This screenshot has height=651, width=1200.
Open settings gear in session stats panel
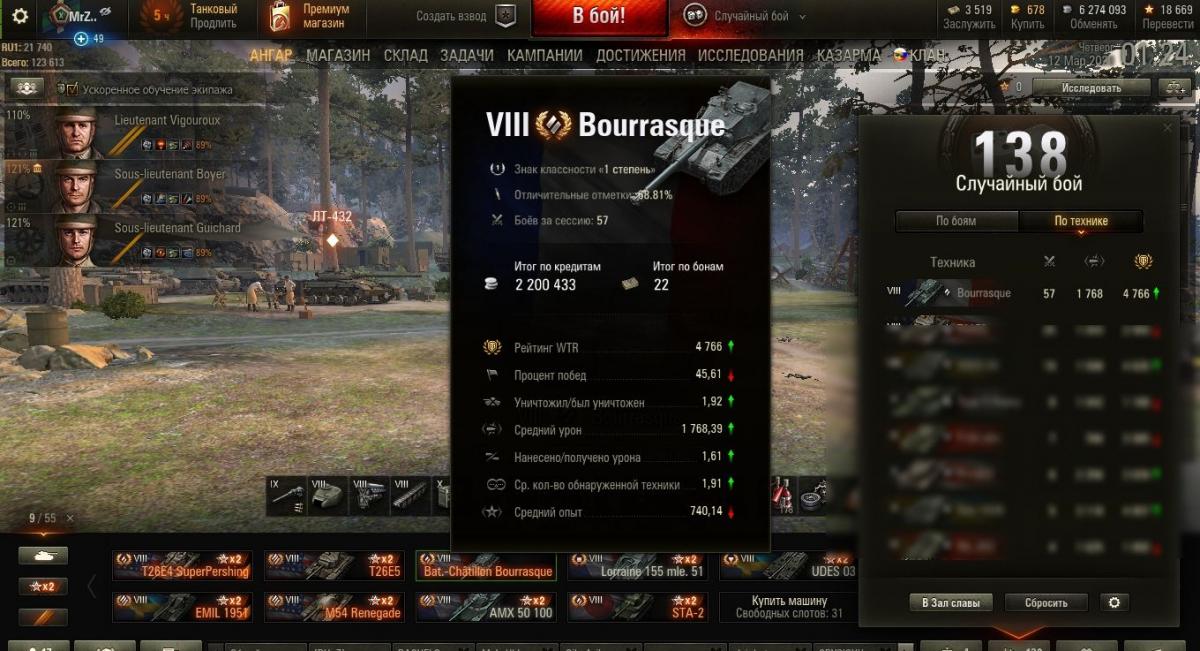tap(1113, 603)
